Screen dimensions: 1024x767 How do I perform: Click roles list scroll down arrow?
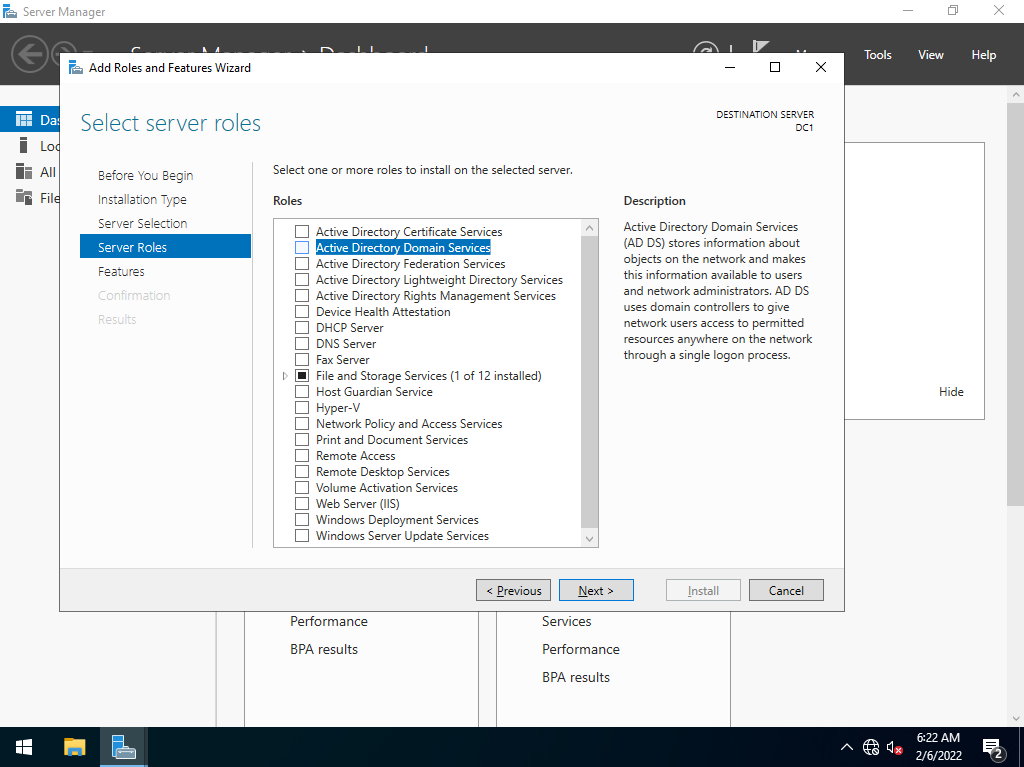tap(589, 538)
